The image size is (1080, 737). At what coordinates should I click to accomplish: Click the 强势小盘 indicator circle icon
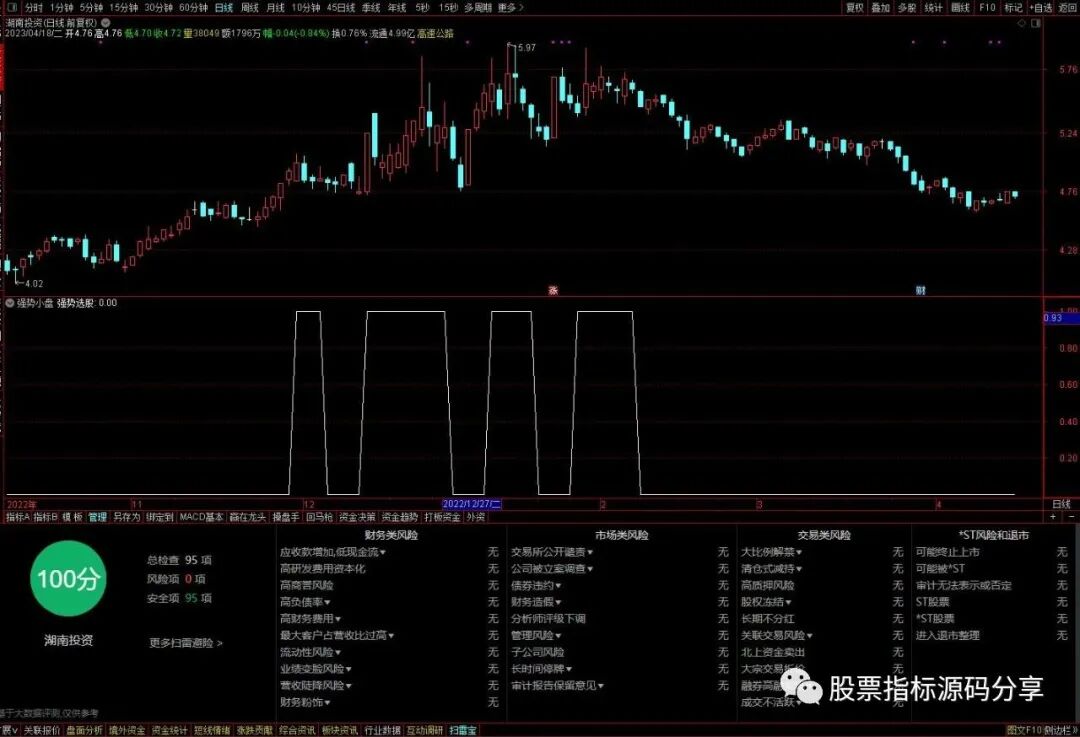click(10, 302)
